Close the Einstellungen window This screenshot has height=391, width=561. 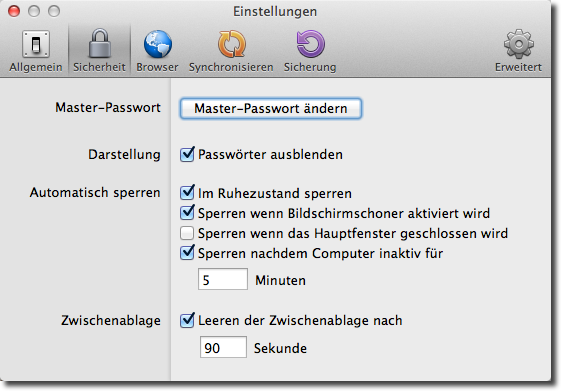coord(14,11)
